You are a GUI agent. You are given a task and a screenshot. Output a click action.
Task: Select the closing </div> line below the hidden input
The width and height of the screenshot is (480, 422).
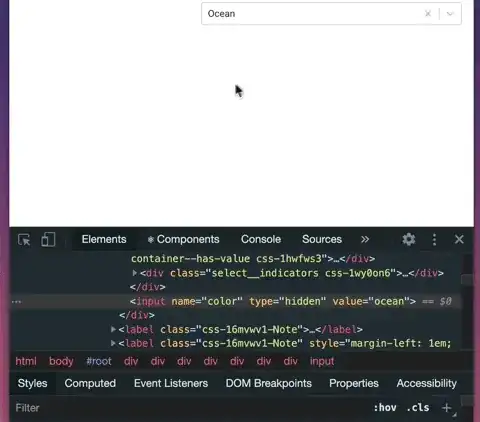tap(137, 315)
